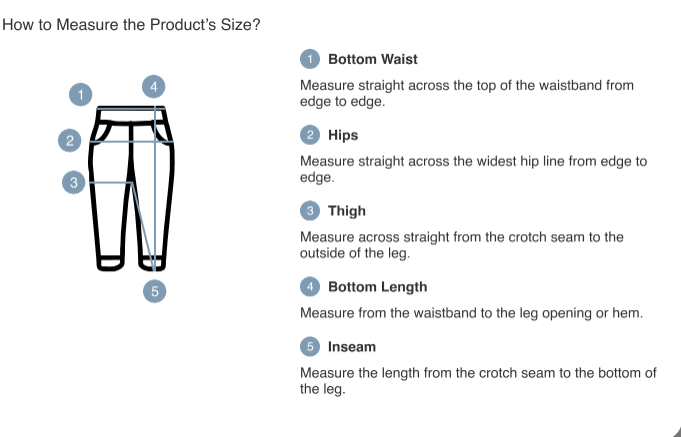Click the number 5 badge beside Inseam

tap(311, 347)
